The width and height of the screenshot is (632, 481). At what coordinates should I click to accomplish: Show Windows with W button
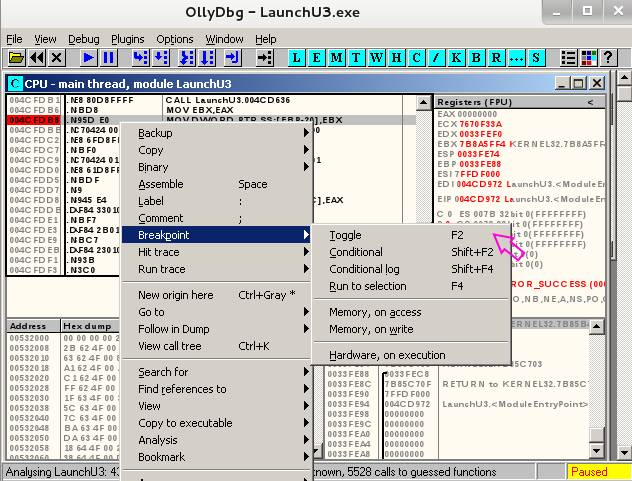(x=376, y=58)
